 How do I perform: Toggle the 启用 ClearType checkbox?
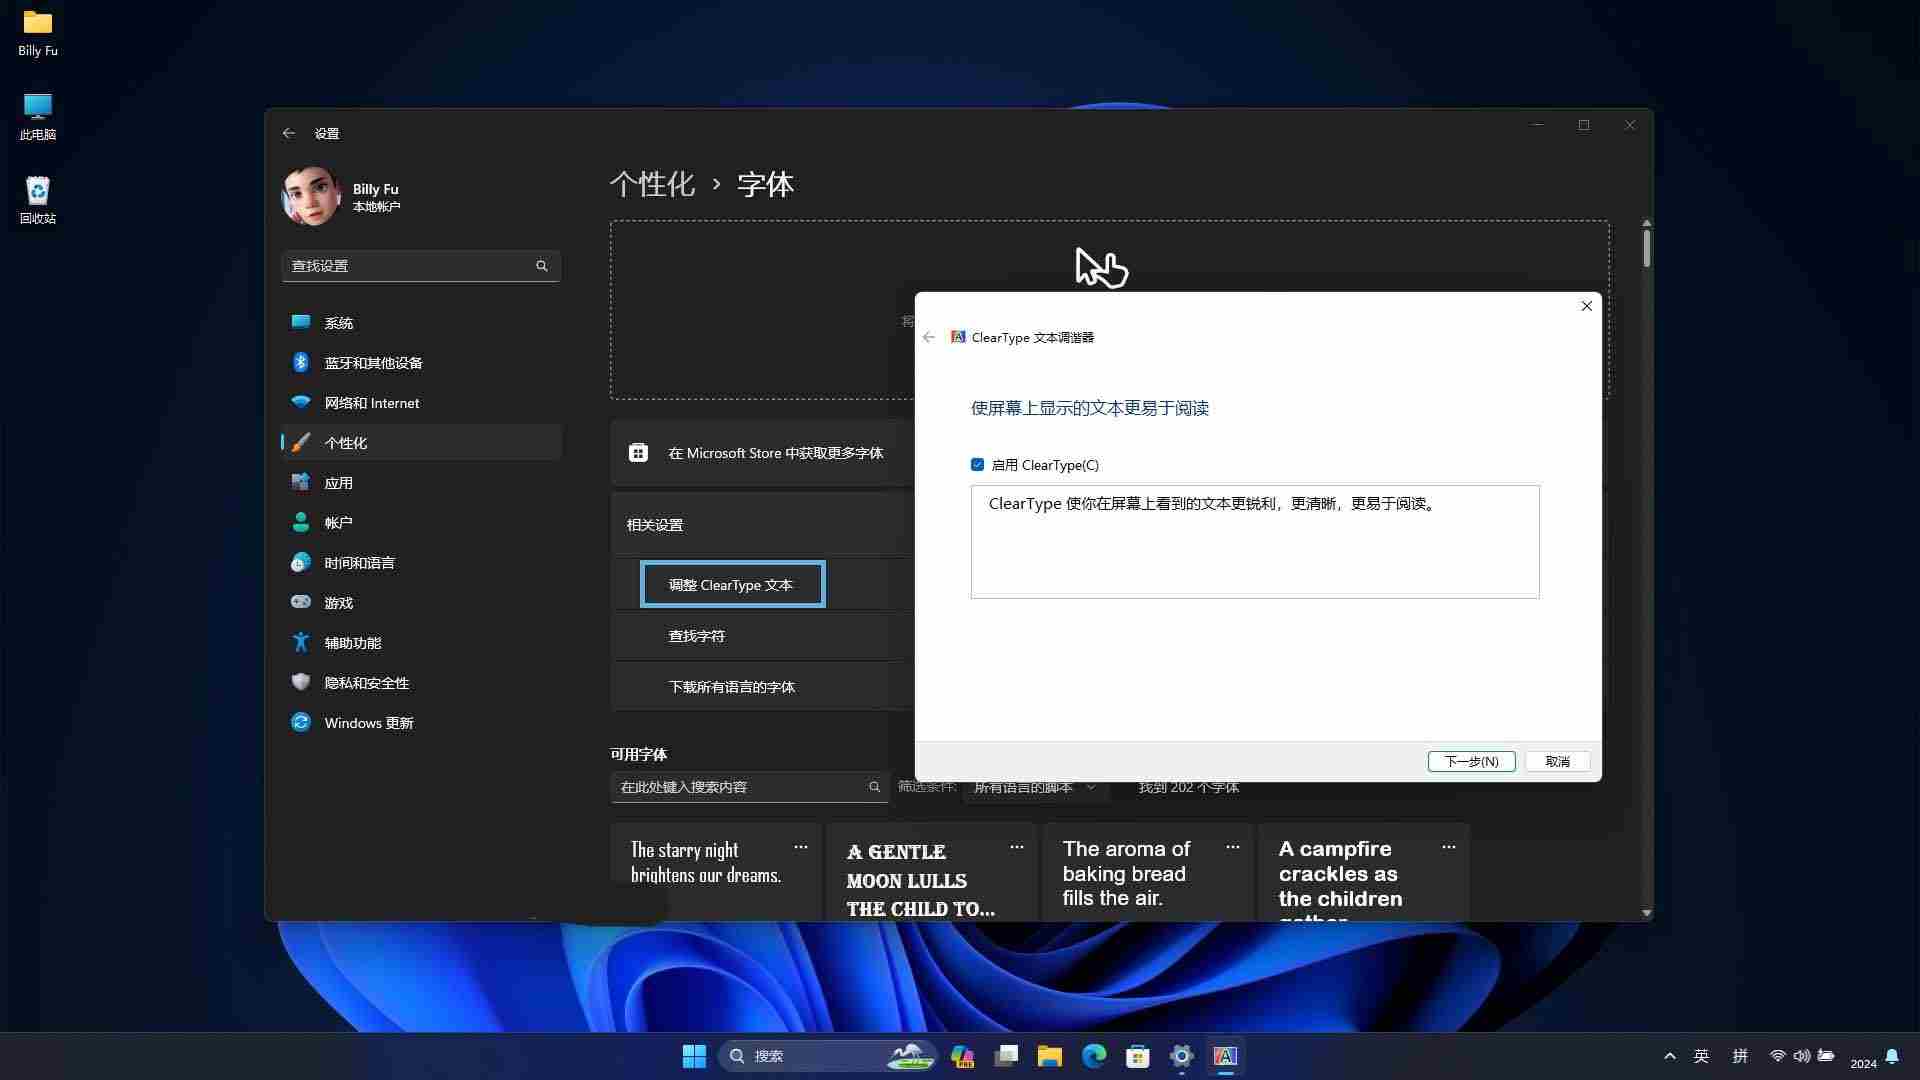click(x=977, y=465)
